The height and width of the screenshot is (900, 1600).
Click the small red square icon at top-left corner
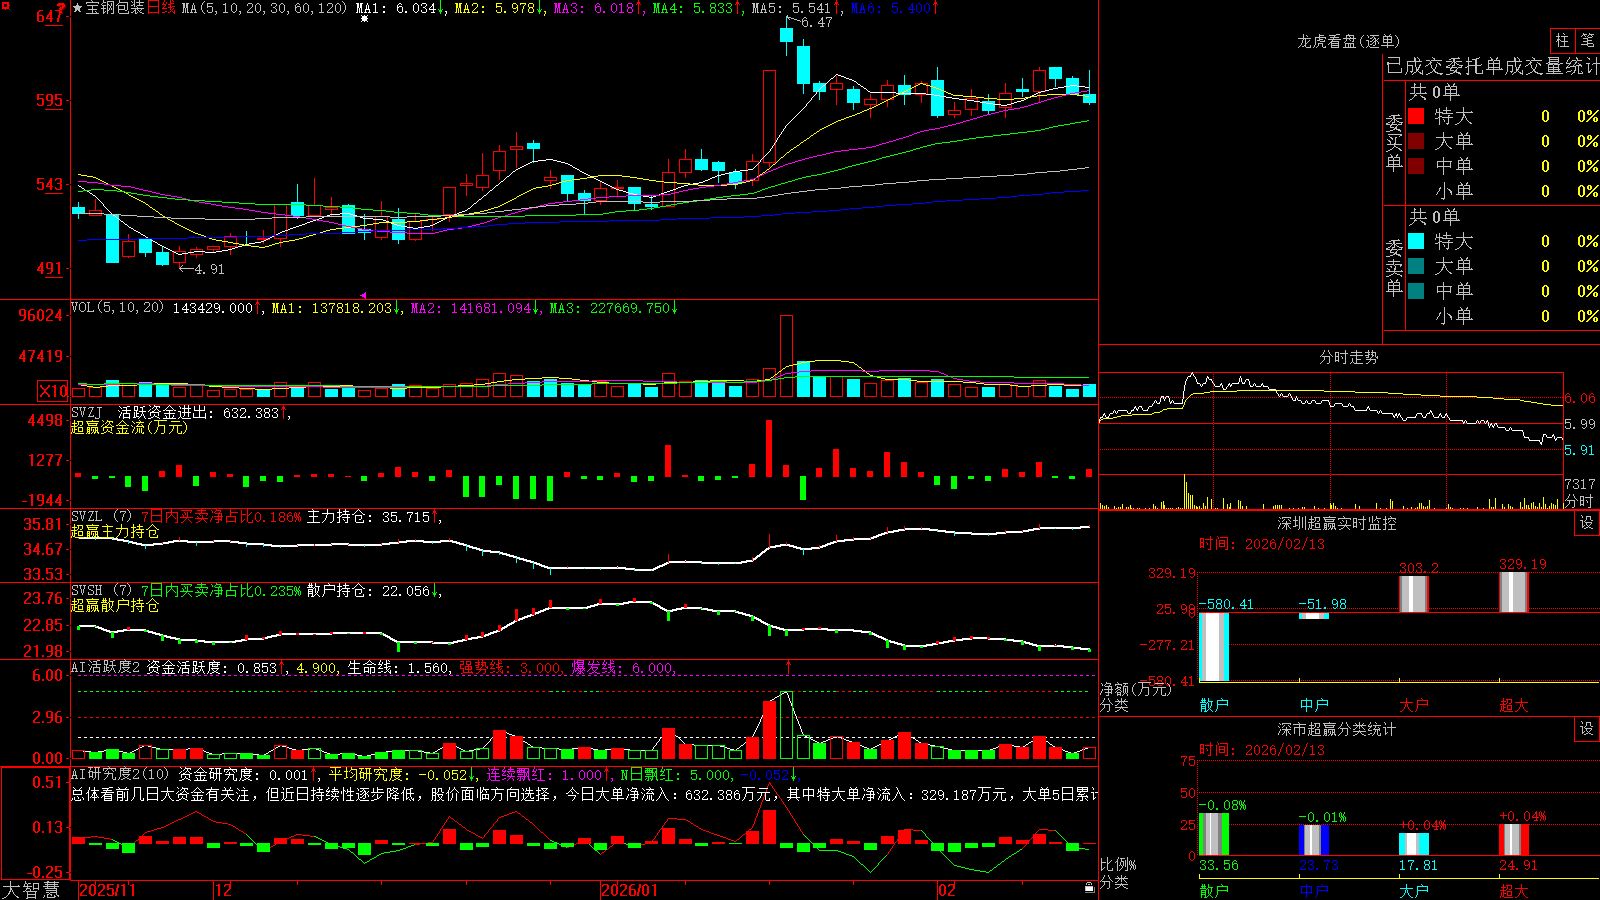[6, 6]
